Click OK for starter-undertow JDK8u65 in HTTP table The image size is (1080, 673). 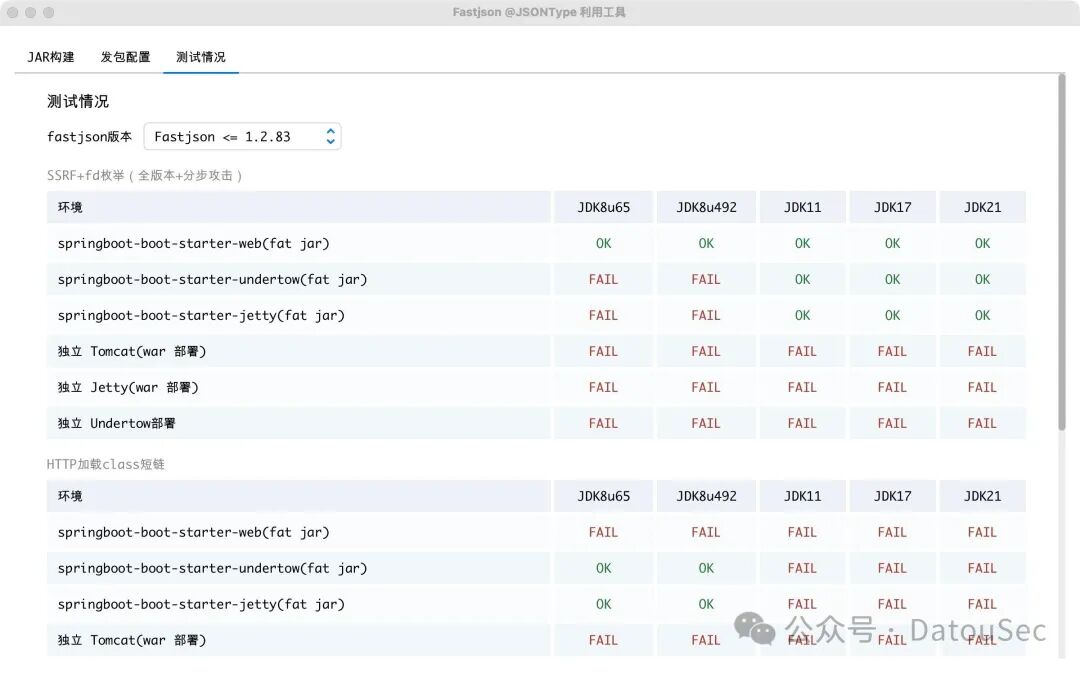[603, 568]
